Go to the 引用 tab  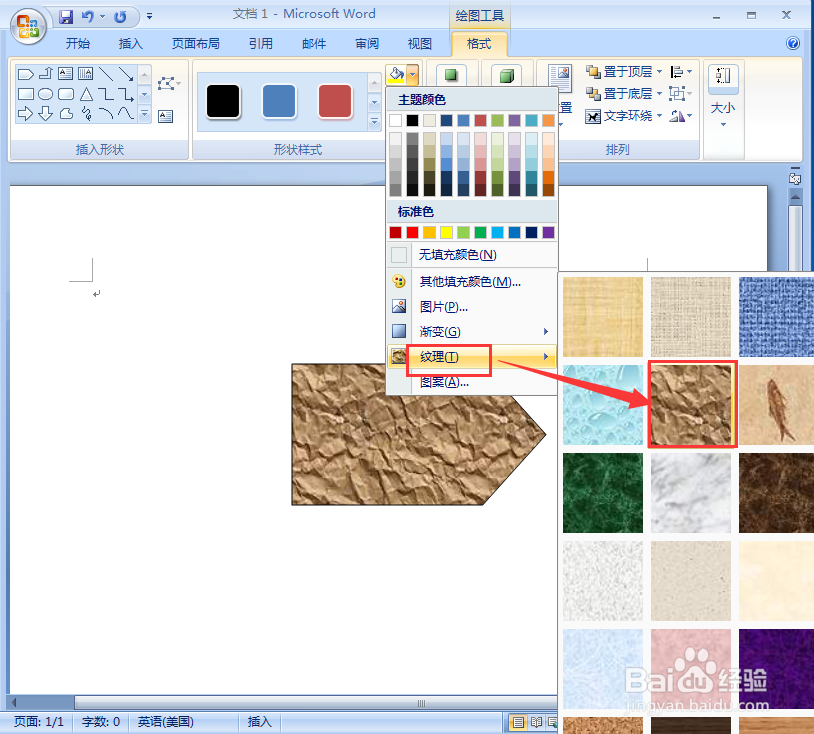tap(261, 44)
